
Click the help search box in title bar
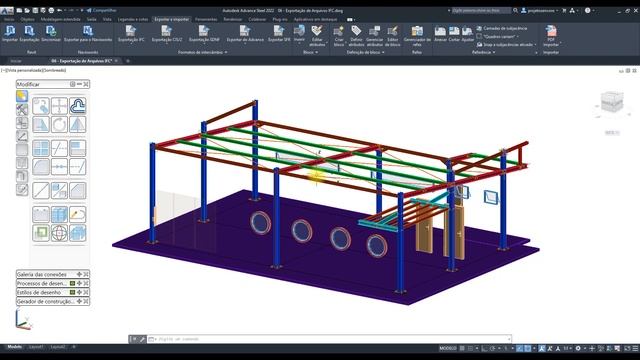coord(481,10)
